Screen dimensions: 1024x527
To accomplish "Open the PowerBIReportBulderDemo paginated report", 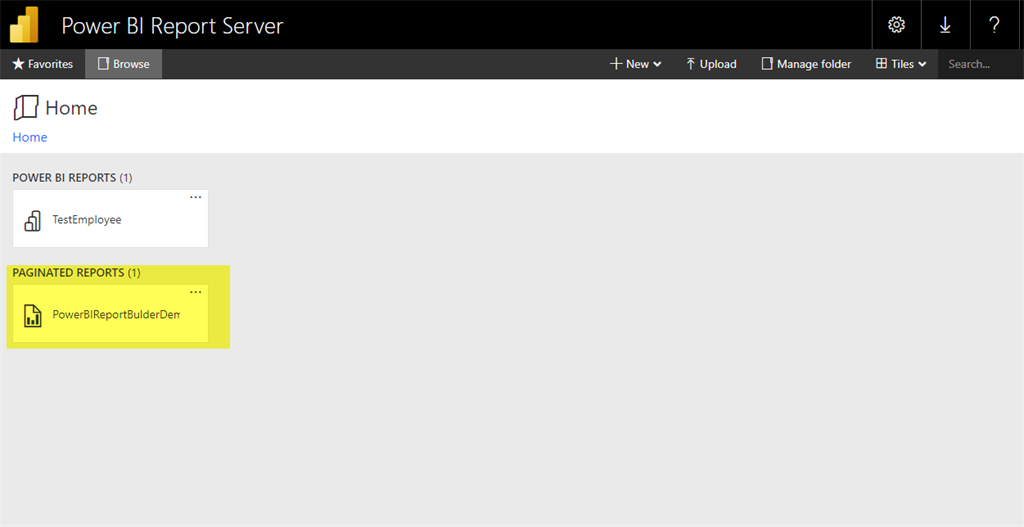I will point(110,313).
